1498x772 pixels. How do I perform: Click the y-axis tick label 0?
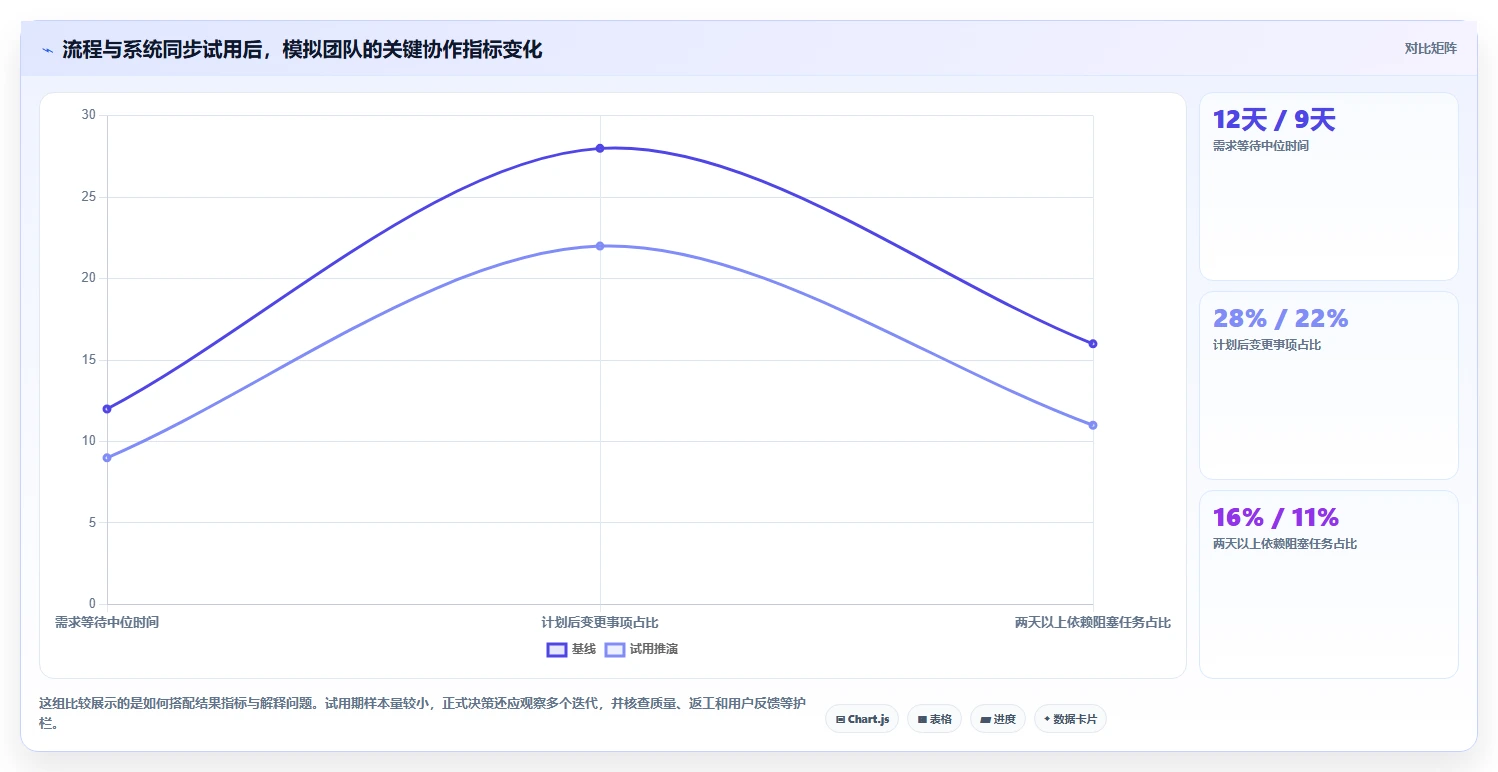[x=92, y=604]
